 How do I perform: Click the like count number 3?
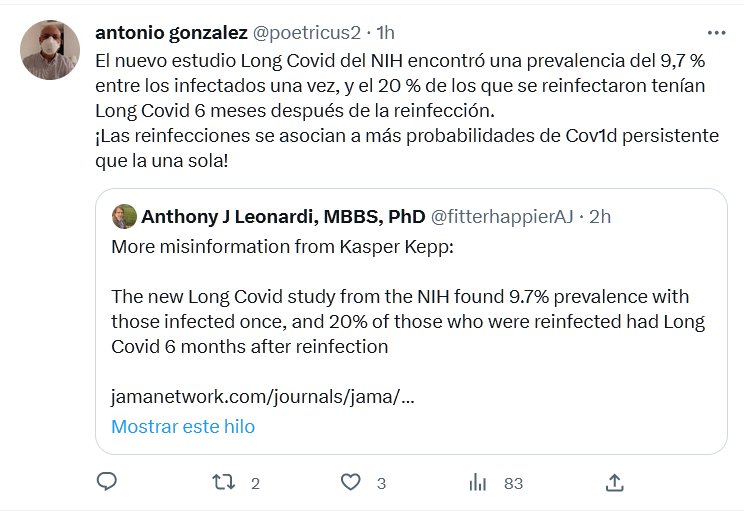381,484
